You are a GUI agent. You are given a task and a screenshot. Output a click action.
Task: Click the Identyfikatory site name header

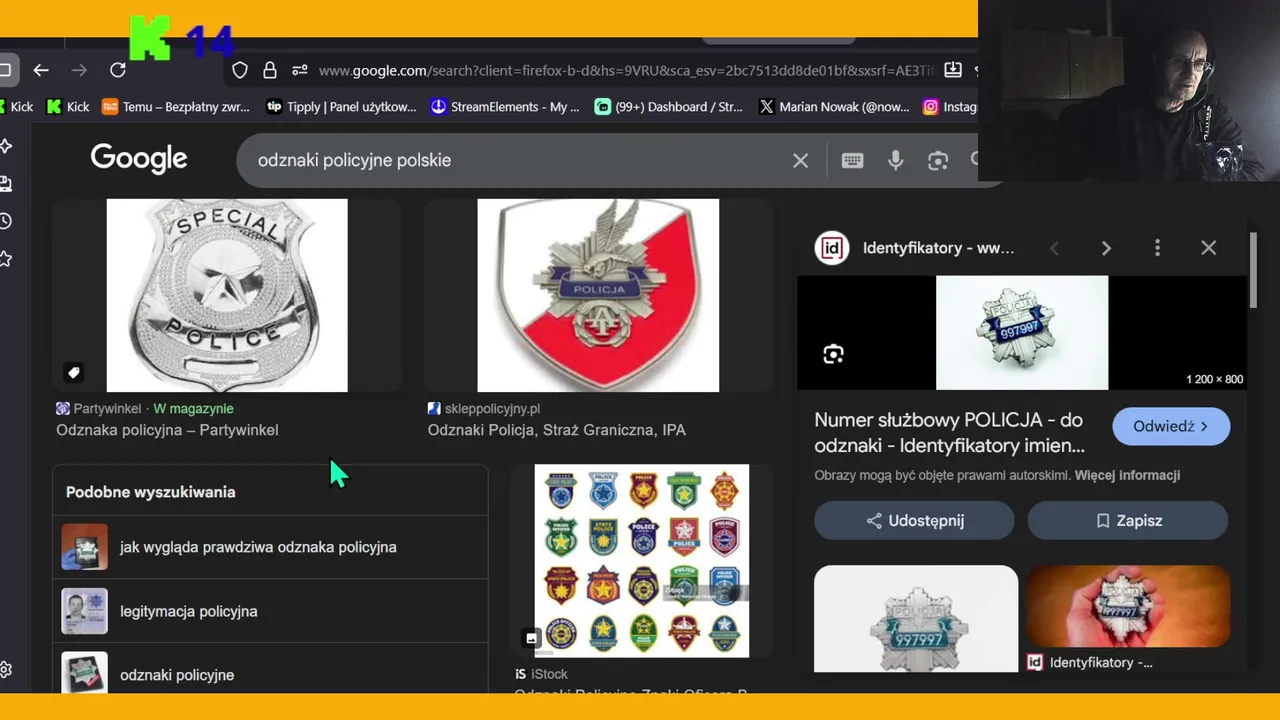(x=938, y=248)
